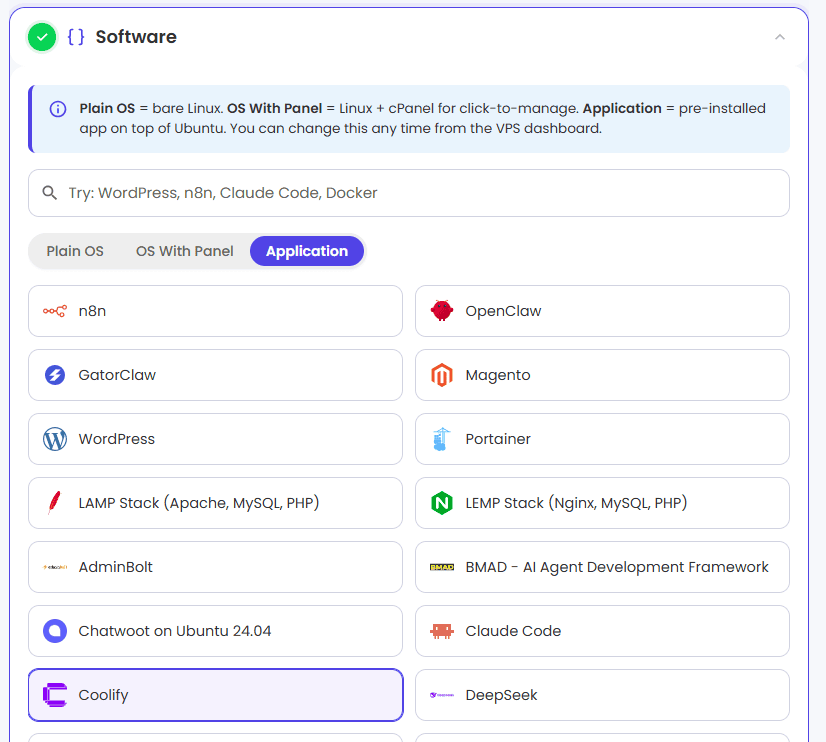Click the green Nginx N icon
826x742 pixels.
[x=441, y=503]
